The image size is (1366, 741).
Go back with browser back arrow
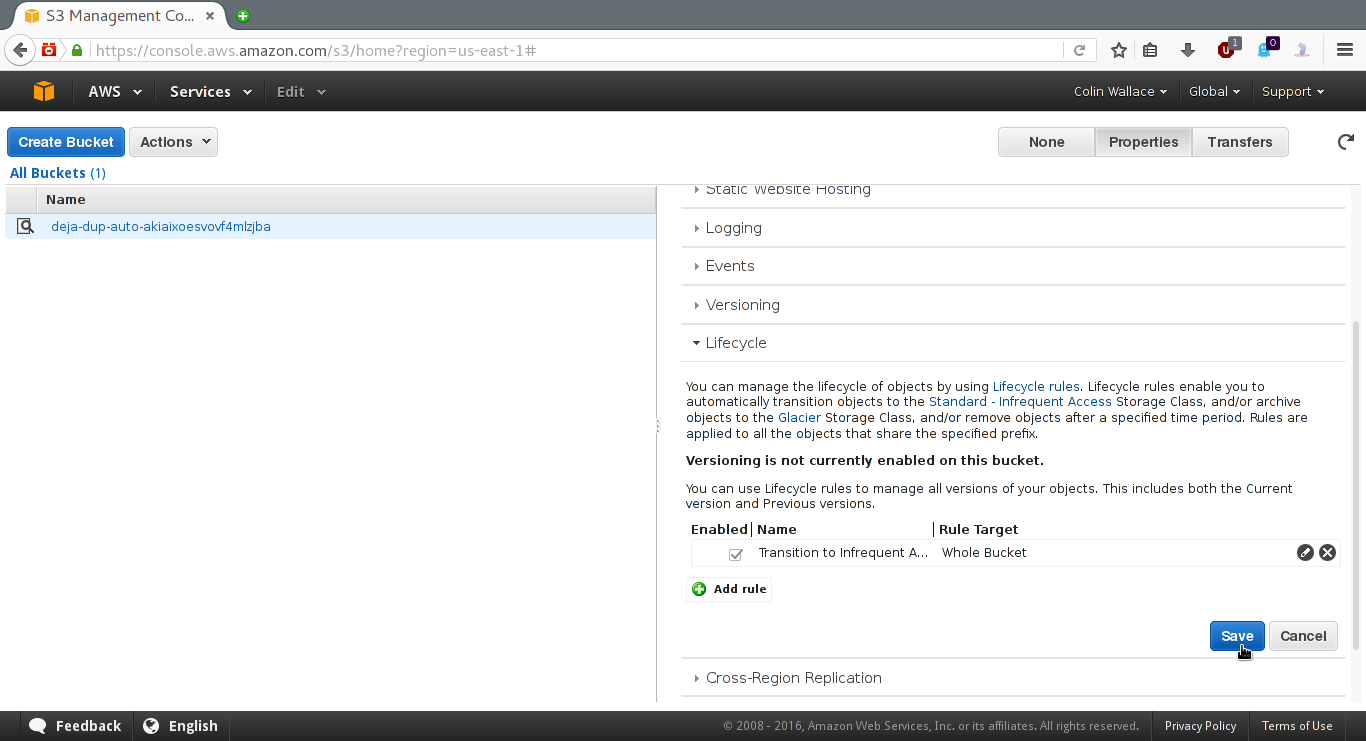[20, 50]
